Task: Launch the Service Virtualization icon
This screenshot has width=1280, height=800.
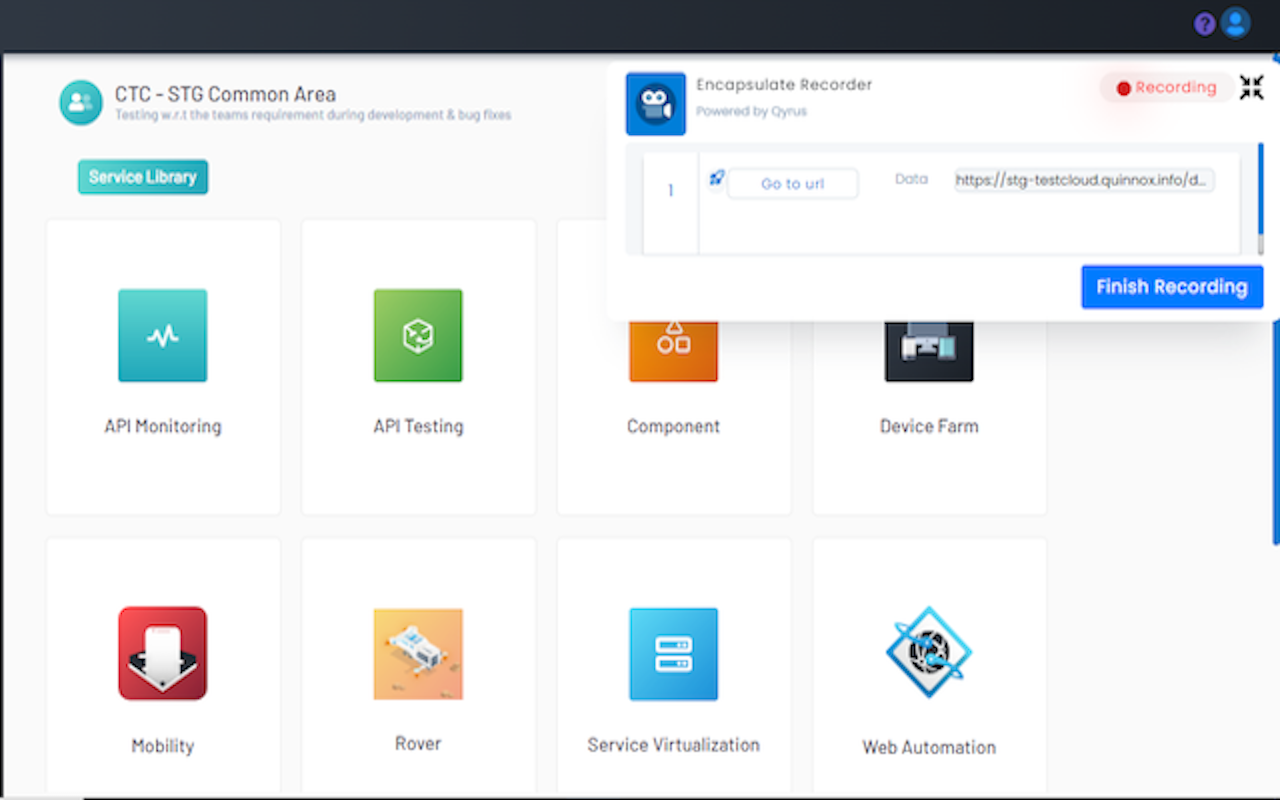Action: 673,653
